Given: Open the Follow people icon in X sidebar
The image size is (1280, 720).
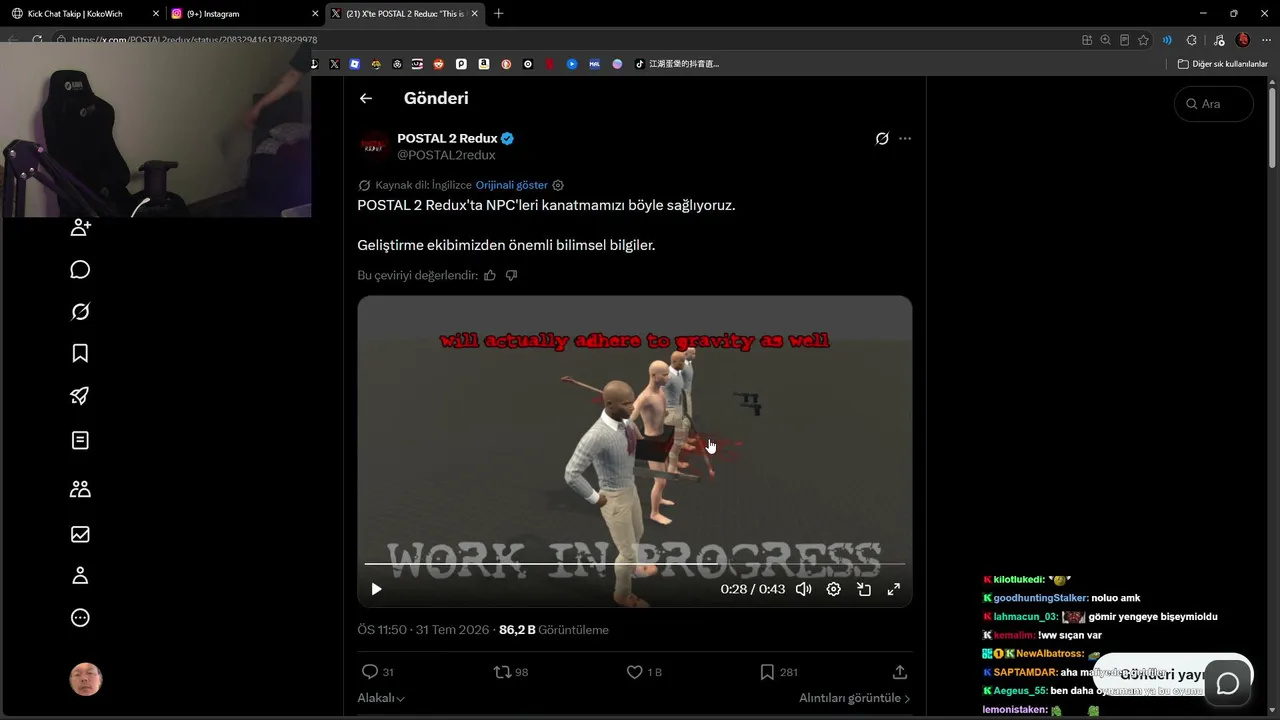Looking at the screenshot, I should [x=81, y=227].
